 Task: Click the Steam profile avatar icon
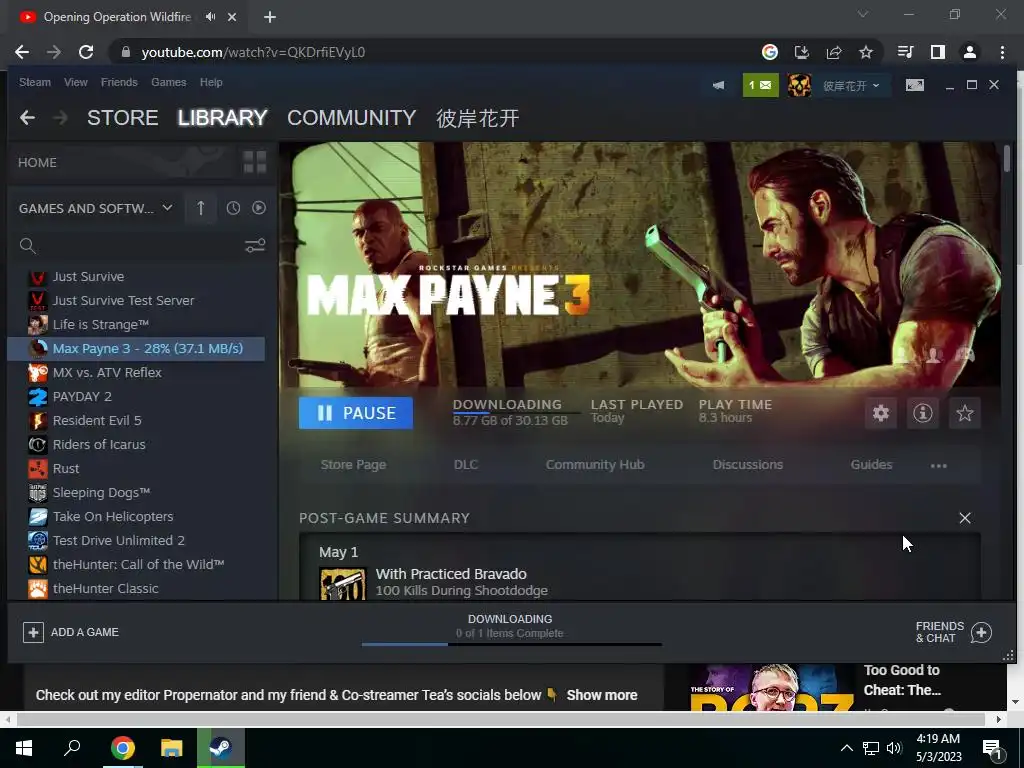point(799,85)
